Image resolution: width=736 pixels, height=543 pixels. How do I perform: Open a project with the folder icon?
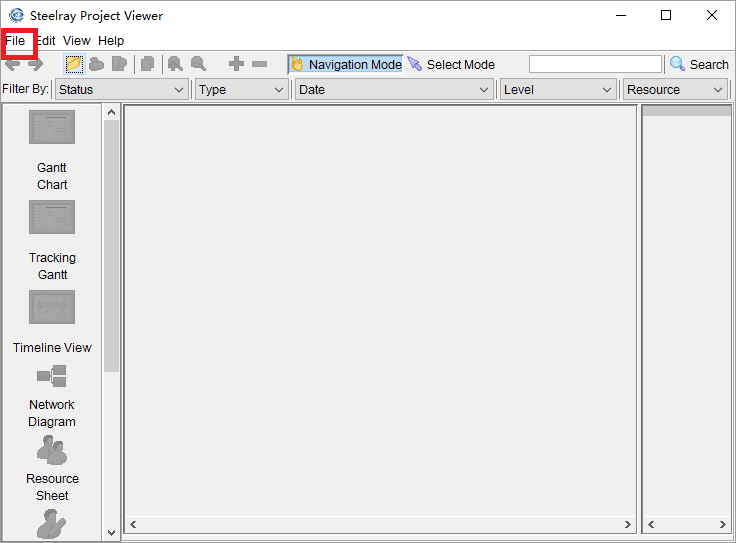74,64
